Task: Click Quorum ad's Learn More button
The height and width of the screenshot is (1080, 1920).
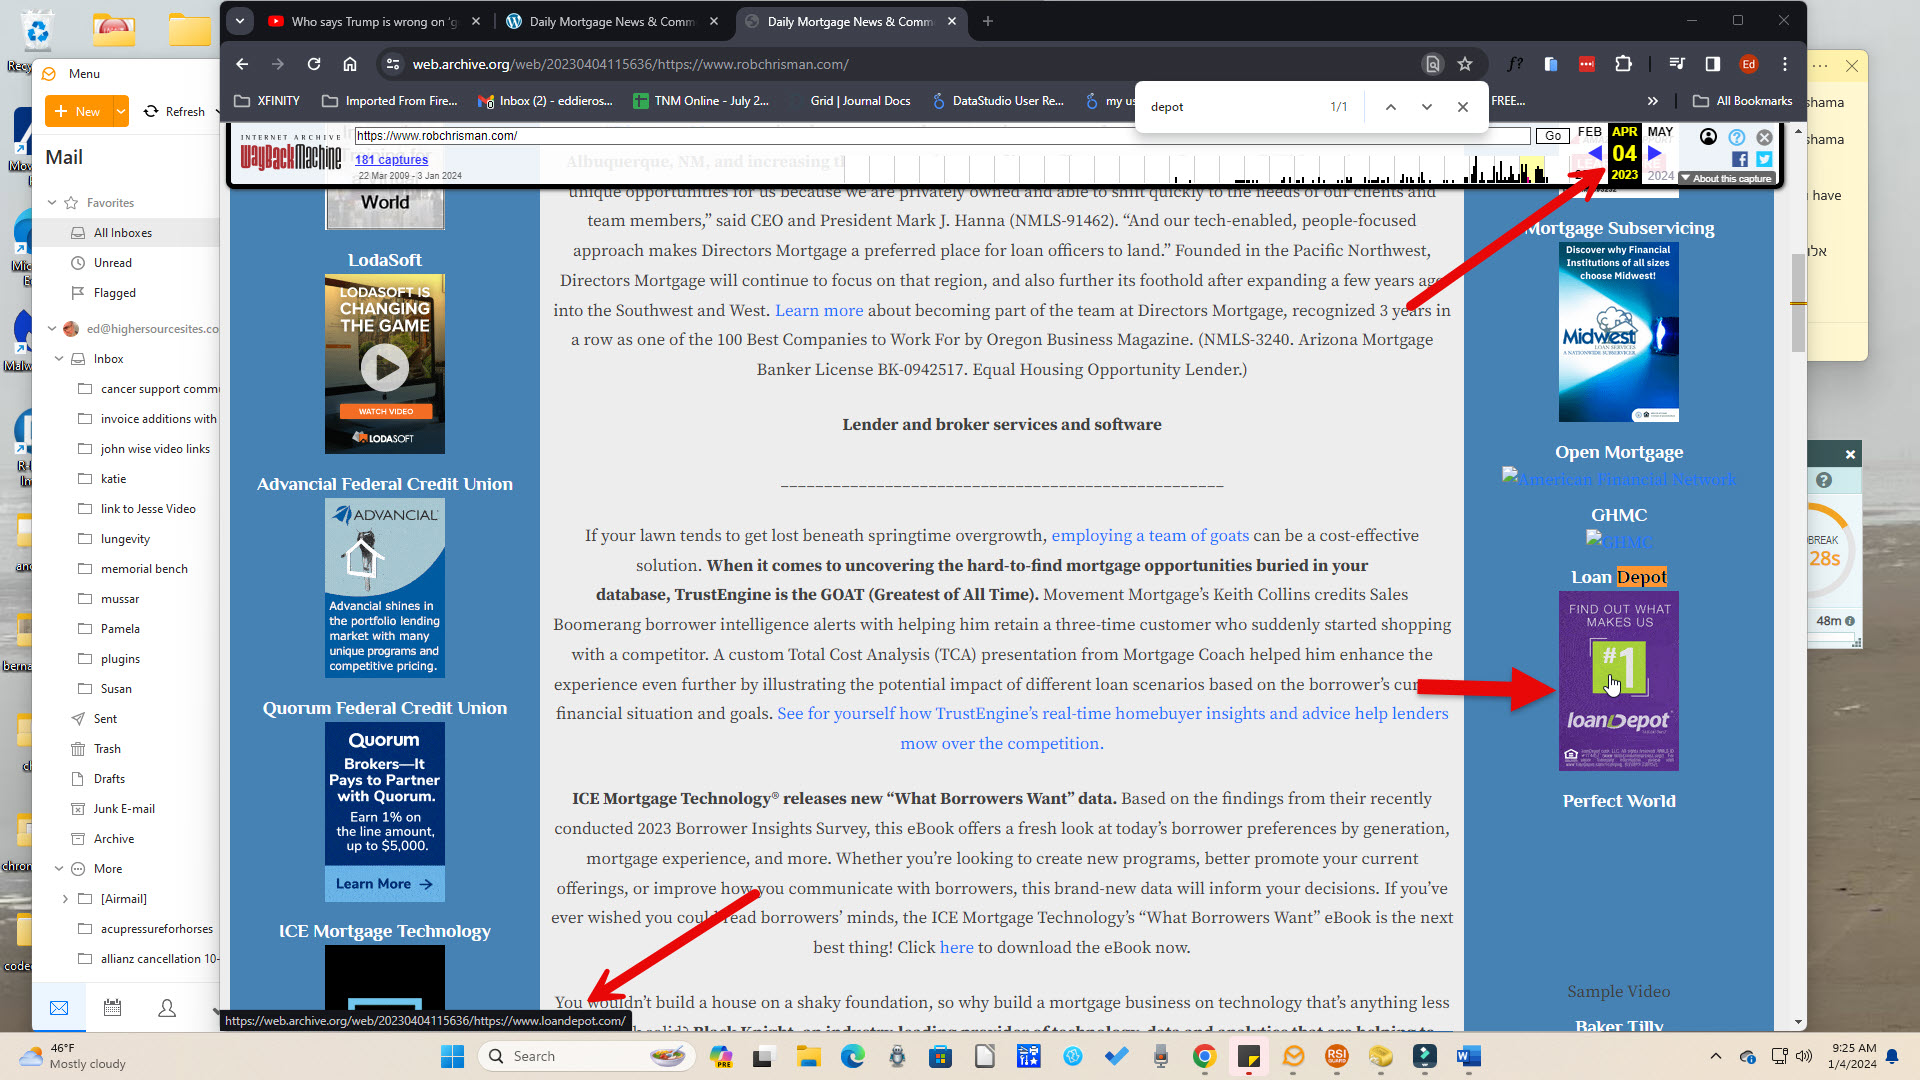Action: (x=385, y=884)
